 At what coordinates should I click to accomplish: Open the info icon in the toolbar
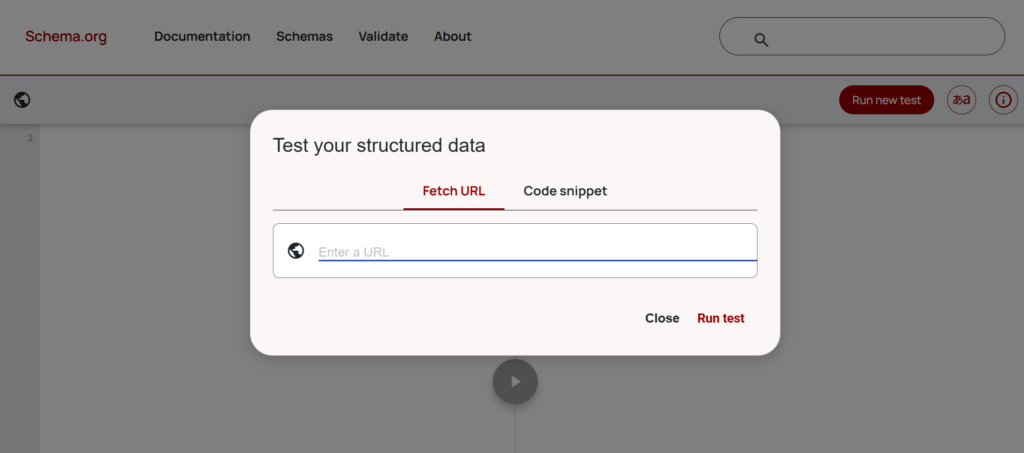click(x=1003, y=100)
